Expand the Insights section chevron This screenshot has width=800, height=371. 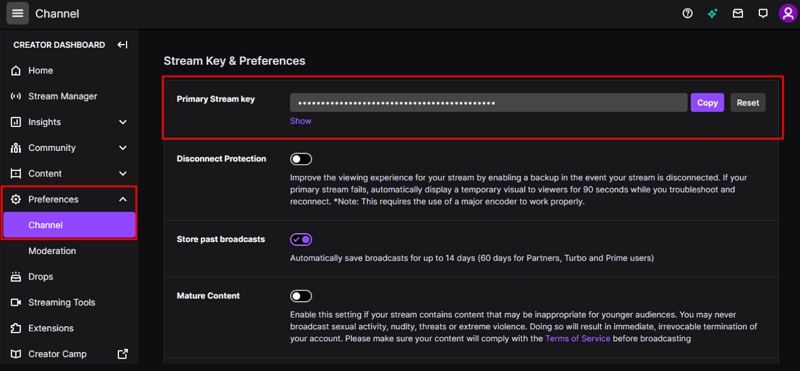point(122,122)
